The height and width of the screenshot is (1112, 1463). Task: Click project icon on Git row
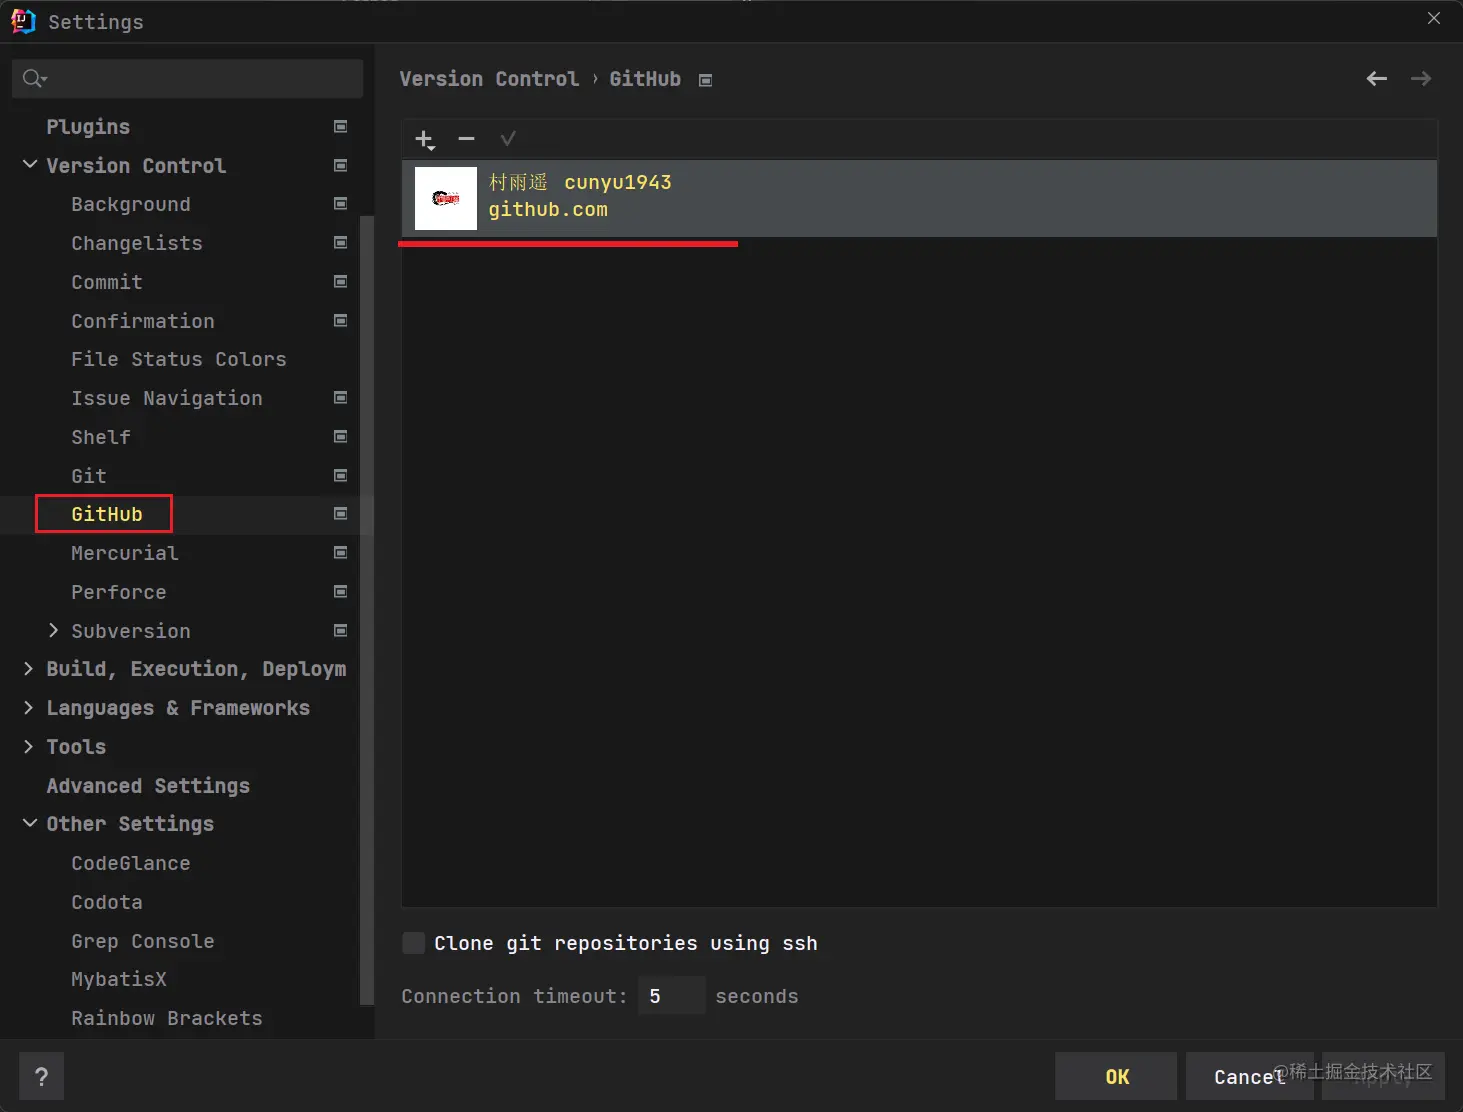(x=340, y=475)
